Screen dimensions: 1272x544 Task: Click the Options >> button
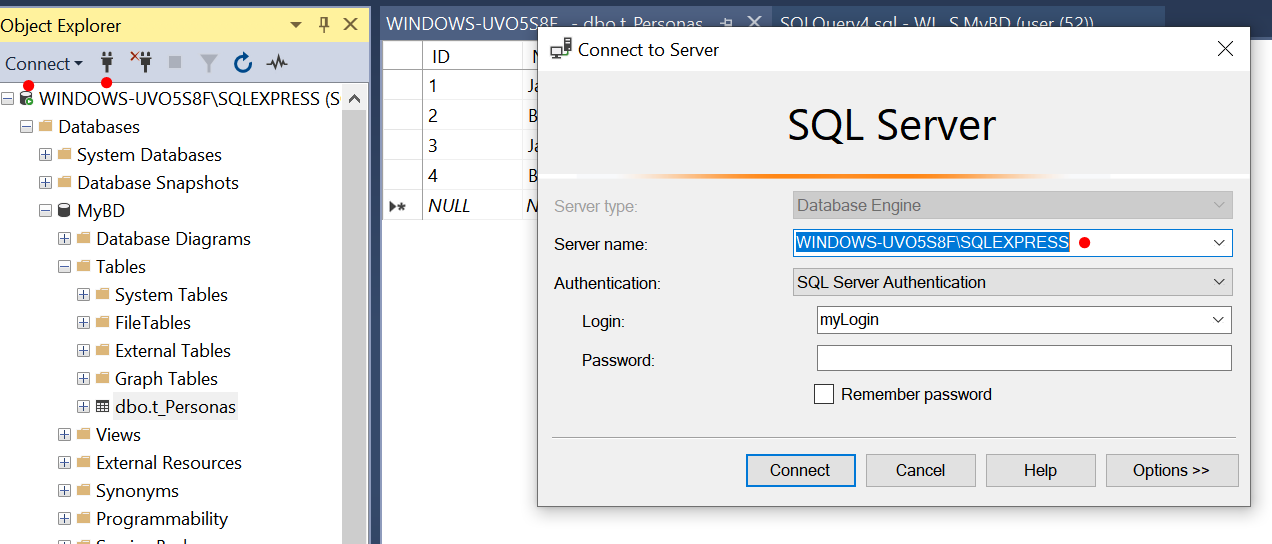[1172, 470]
